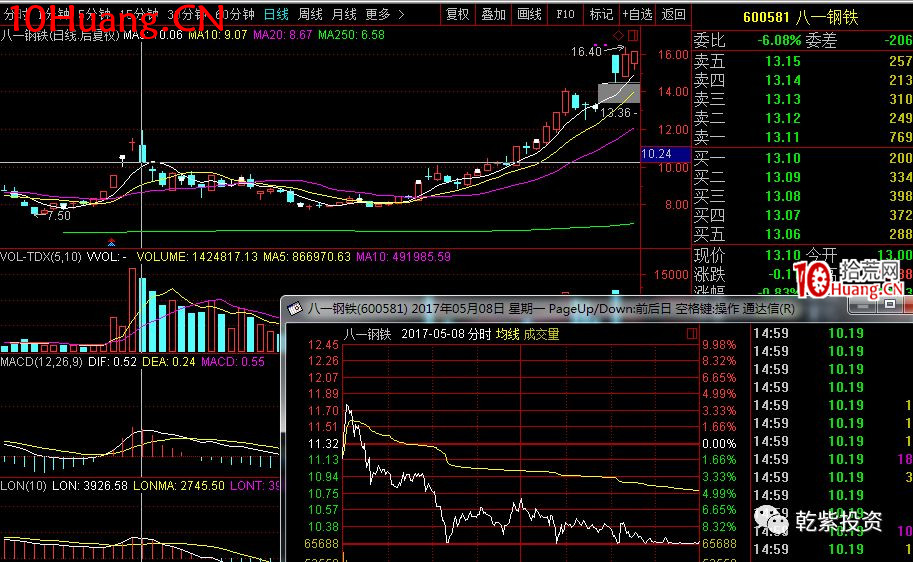
Task: Click the MACD: 0.55 value
Action: click(x=233, y=362)
